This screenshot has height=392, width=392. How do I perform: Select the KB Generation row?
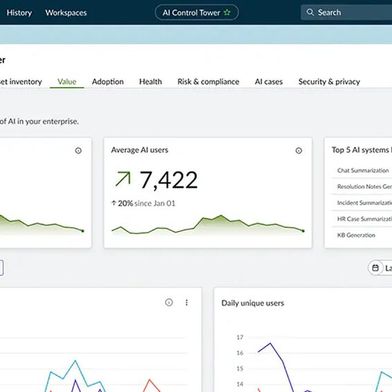[362, 235]
